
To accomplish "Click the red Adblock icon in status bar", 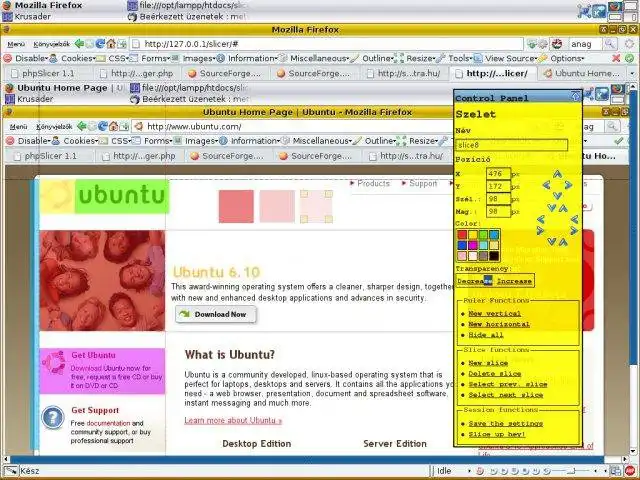I will click(630, 471).
